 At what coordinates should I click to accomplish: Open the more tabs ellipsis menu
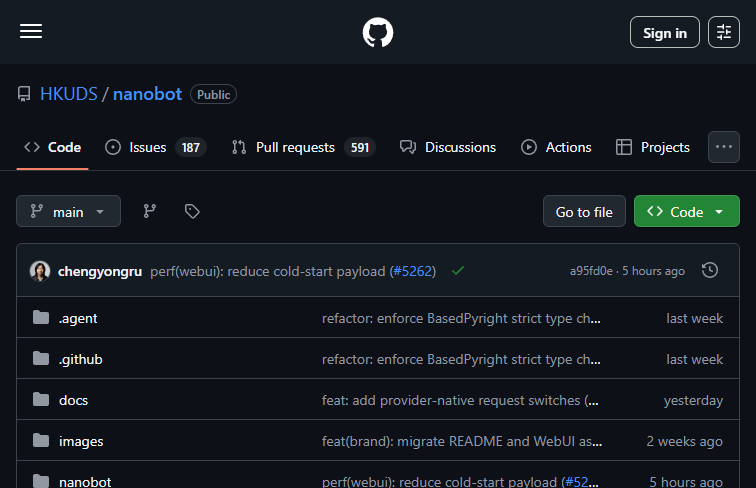(x=724, y=147)
